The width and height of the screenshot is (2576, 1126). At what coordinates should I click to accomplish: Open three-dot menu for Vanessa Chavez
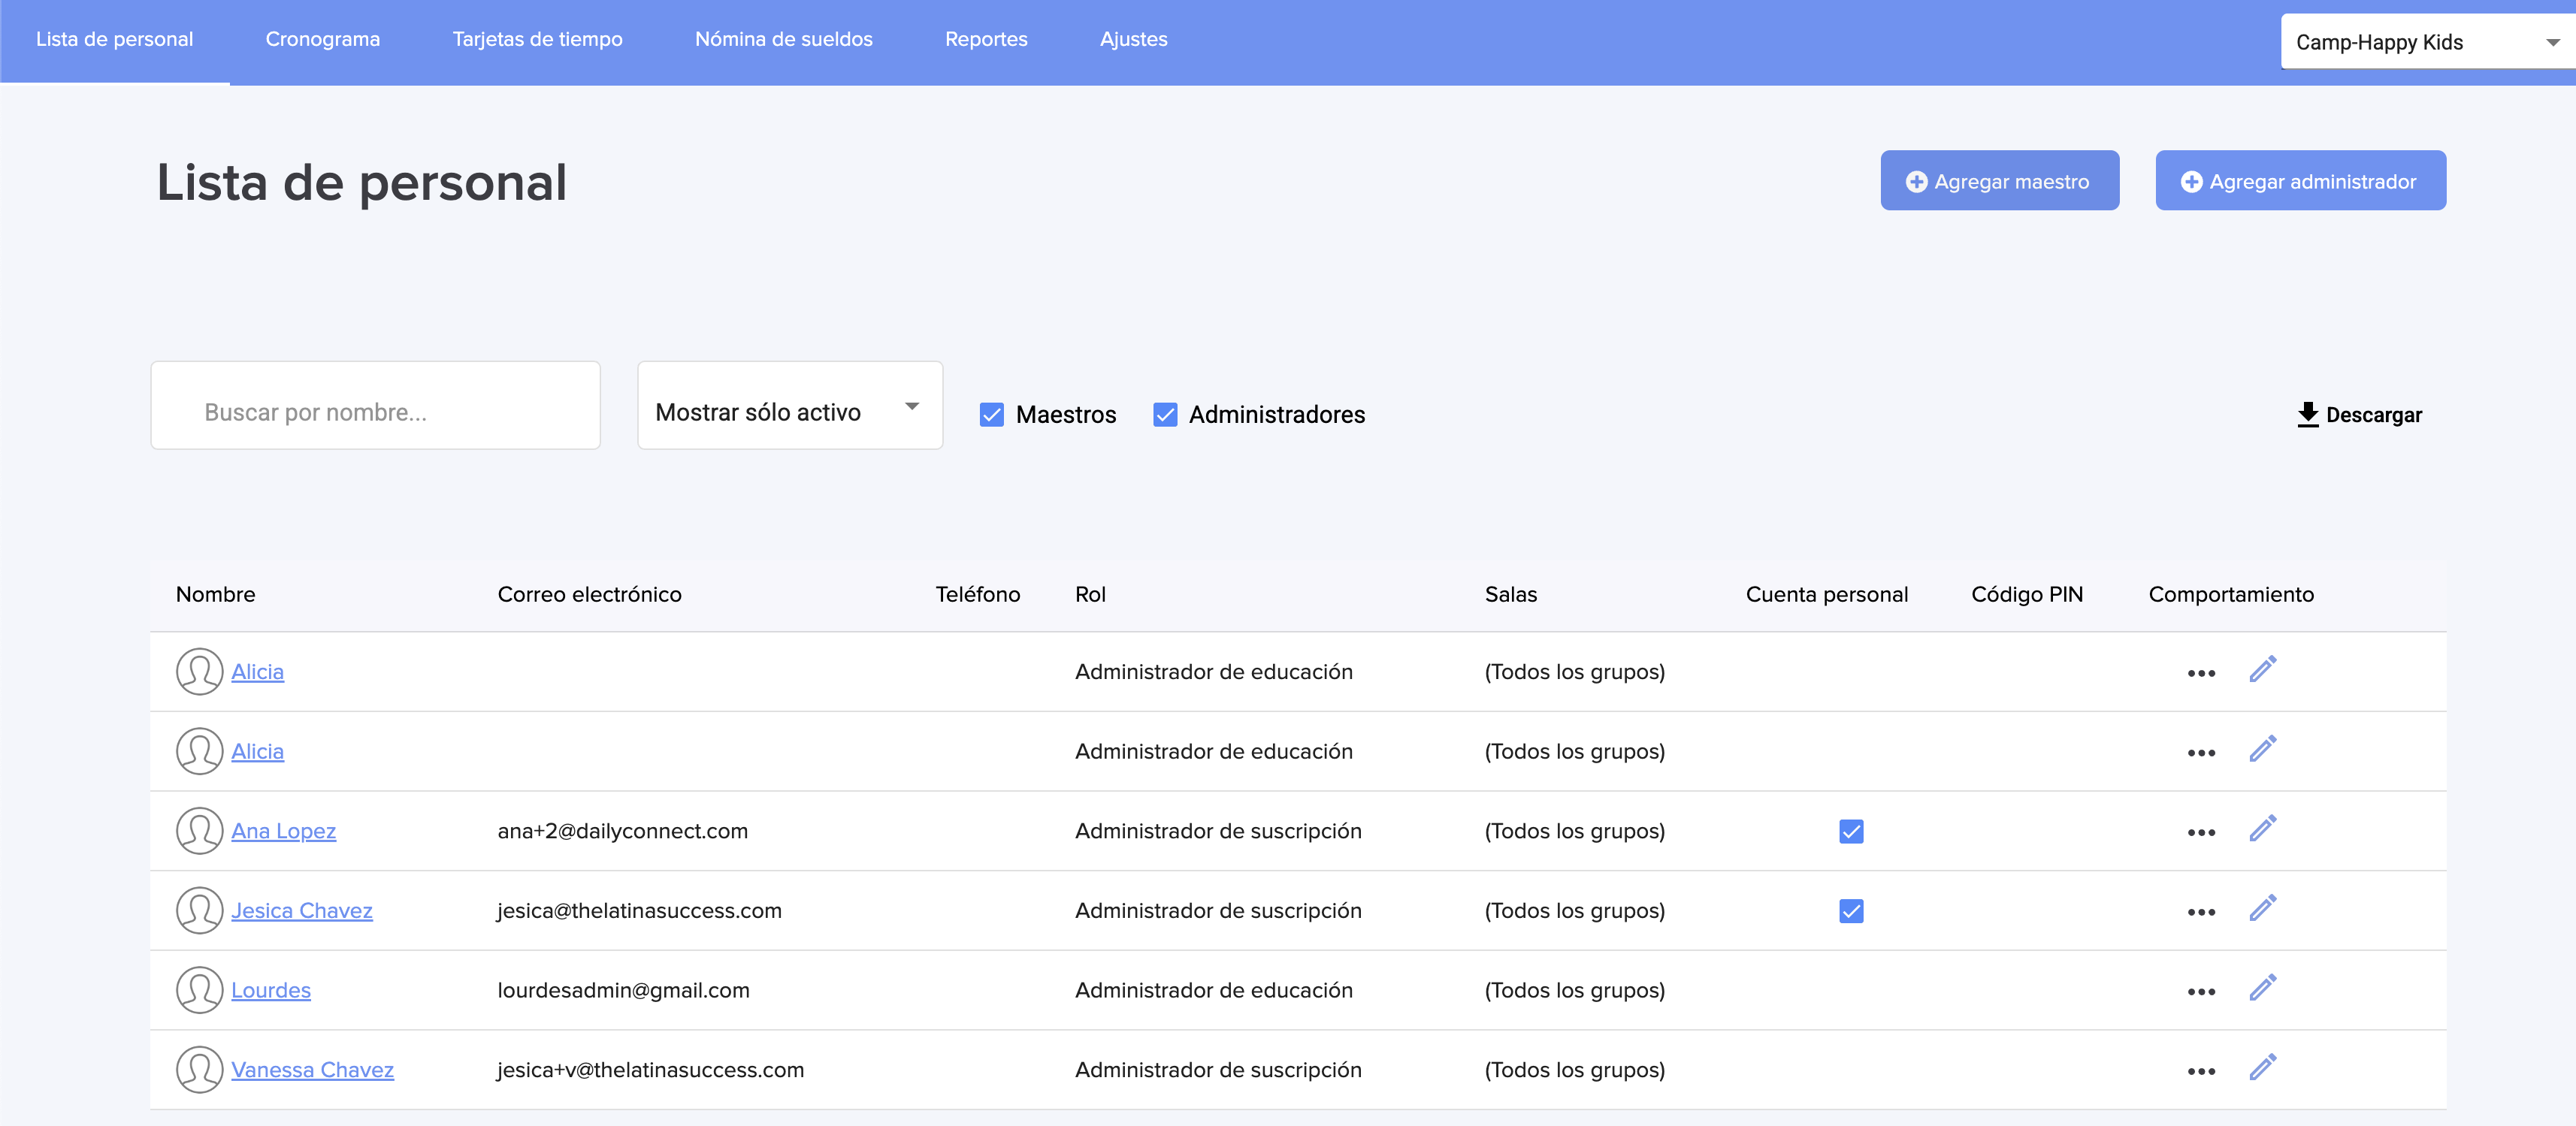click(x=2200, y=1071)
